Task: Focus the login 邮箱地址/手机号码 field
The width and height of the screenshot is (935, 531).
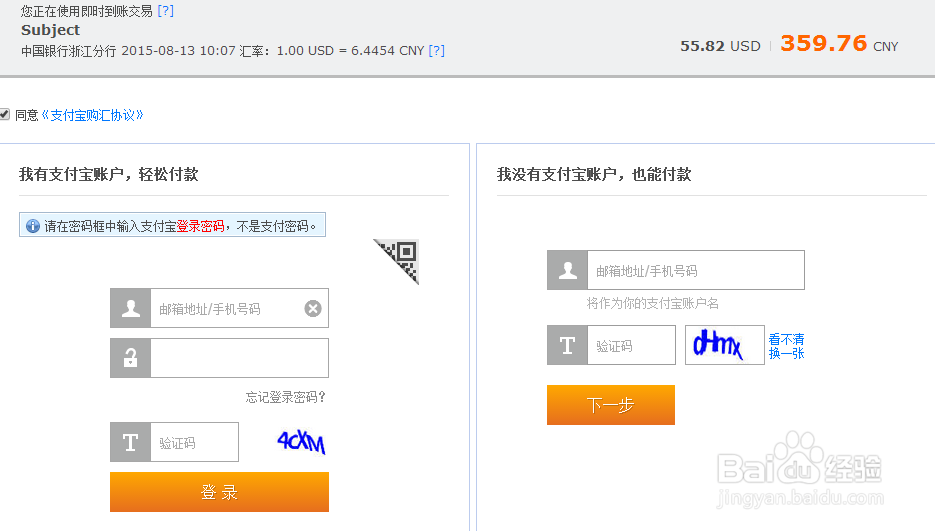Action: (240, 308)
